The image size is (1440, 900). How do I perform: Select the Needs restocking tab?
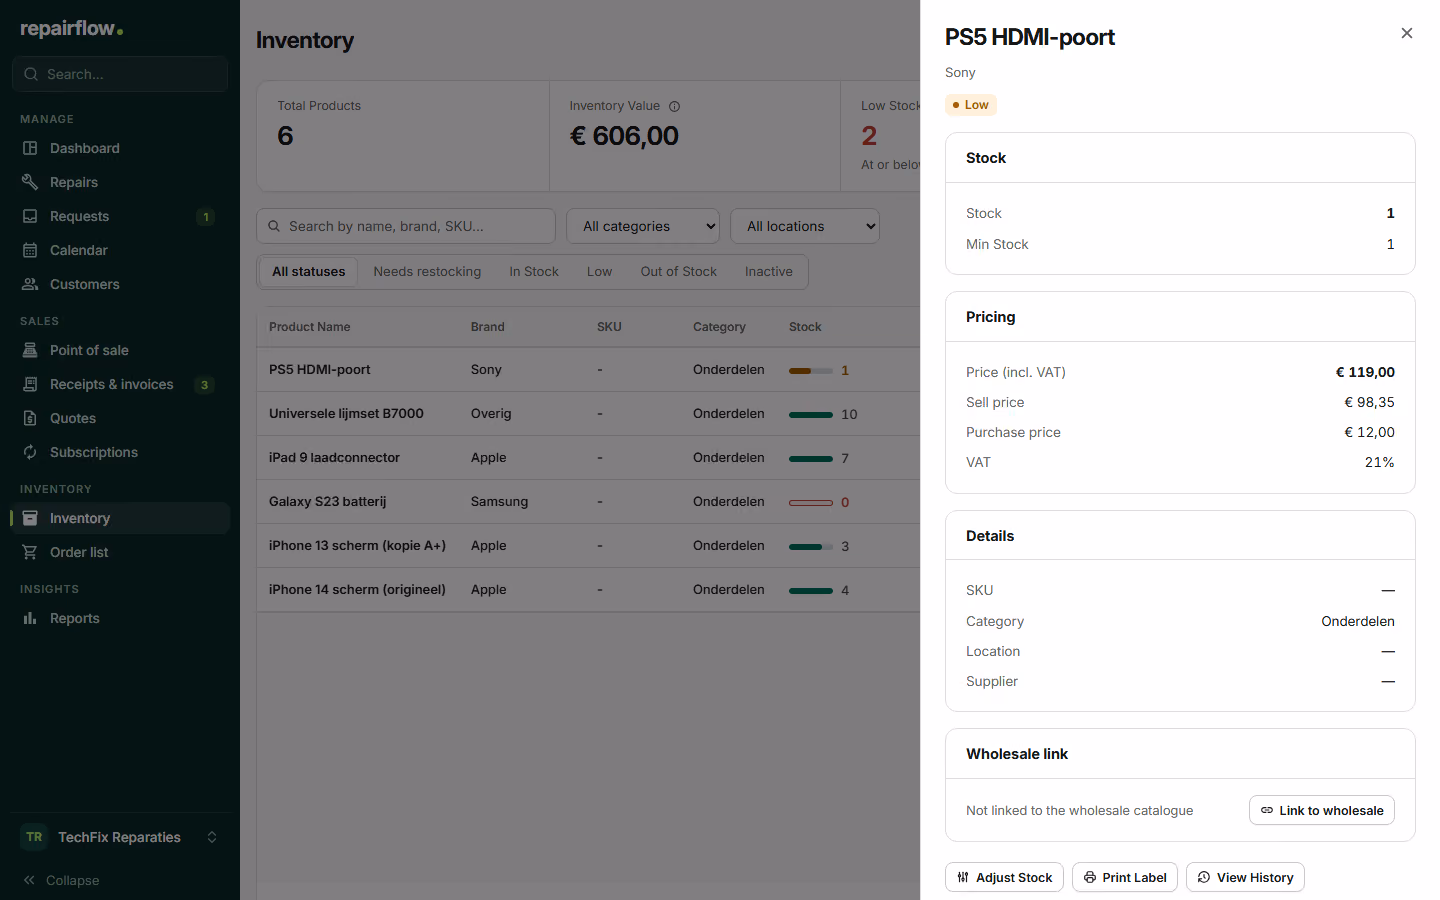click(427, 272)
